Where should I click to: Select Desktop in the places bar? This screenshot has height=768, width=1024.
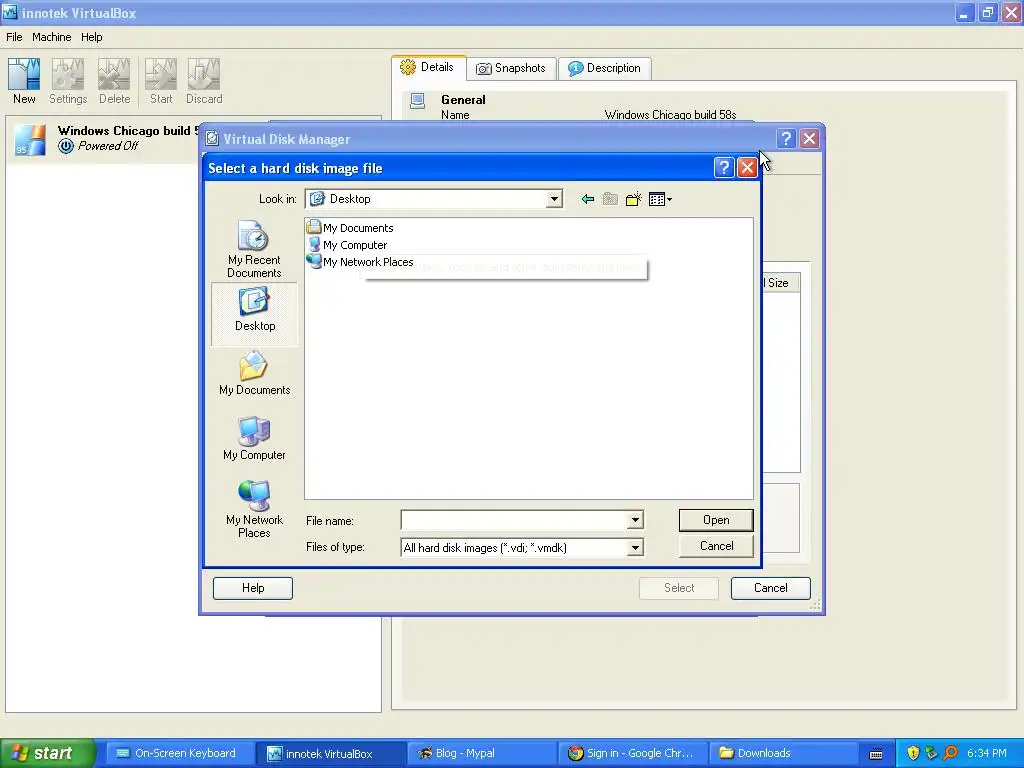tap(255, 312)
